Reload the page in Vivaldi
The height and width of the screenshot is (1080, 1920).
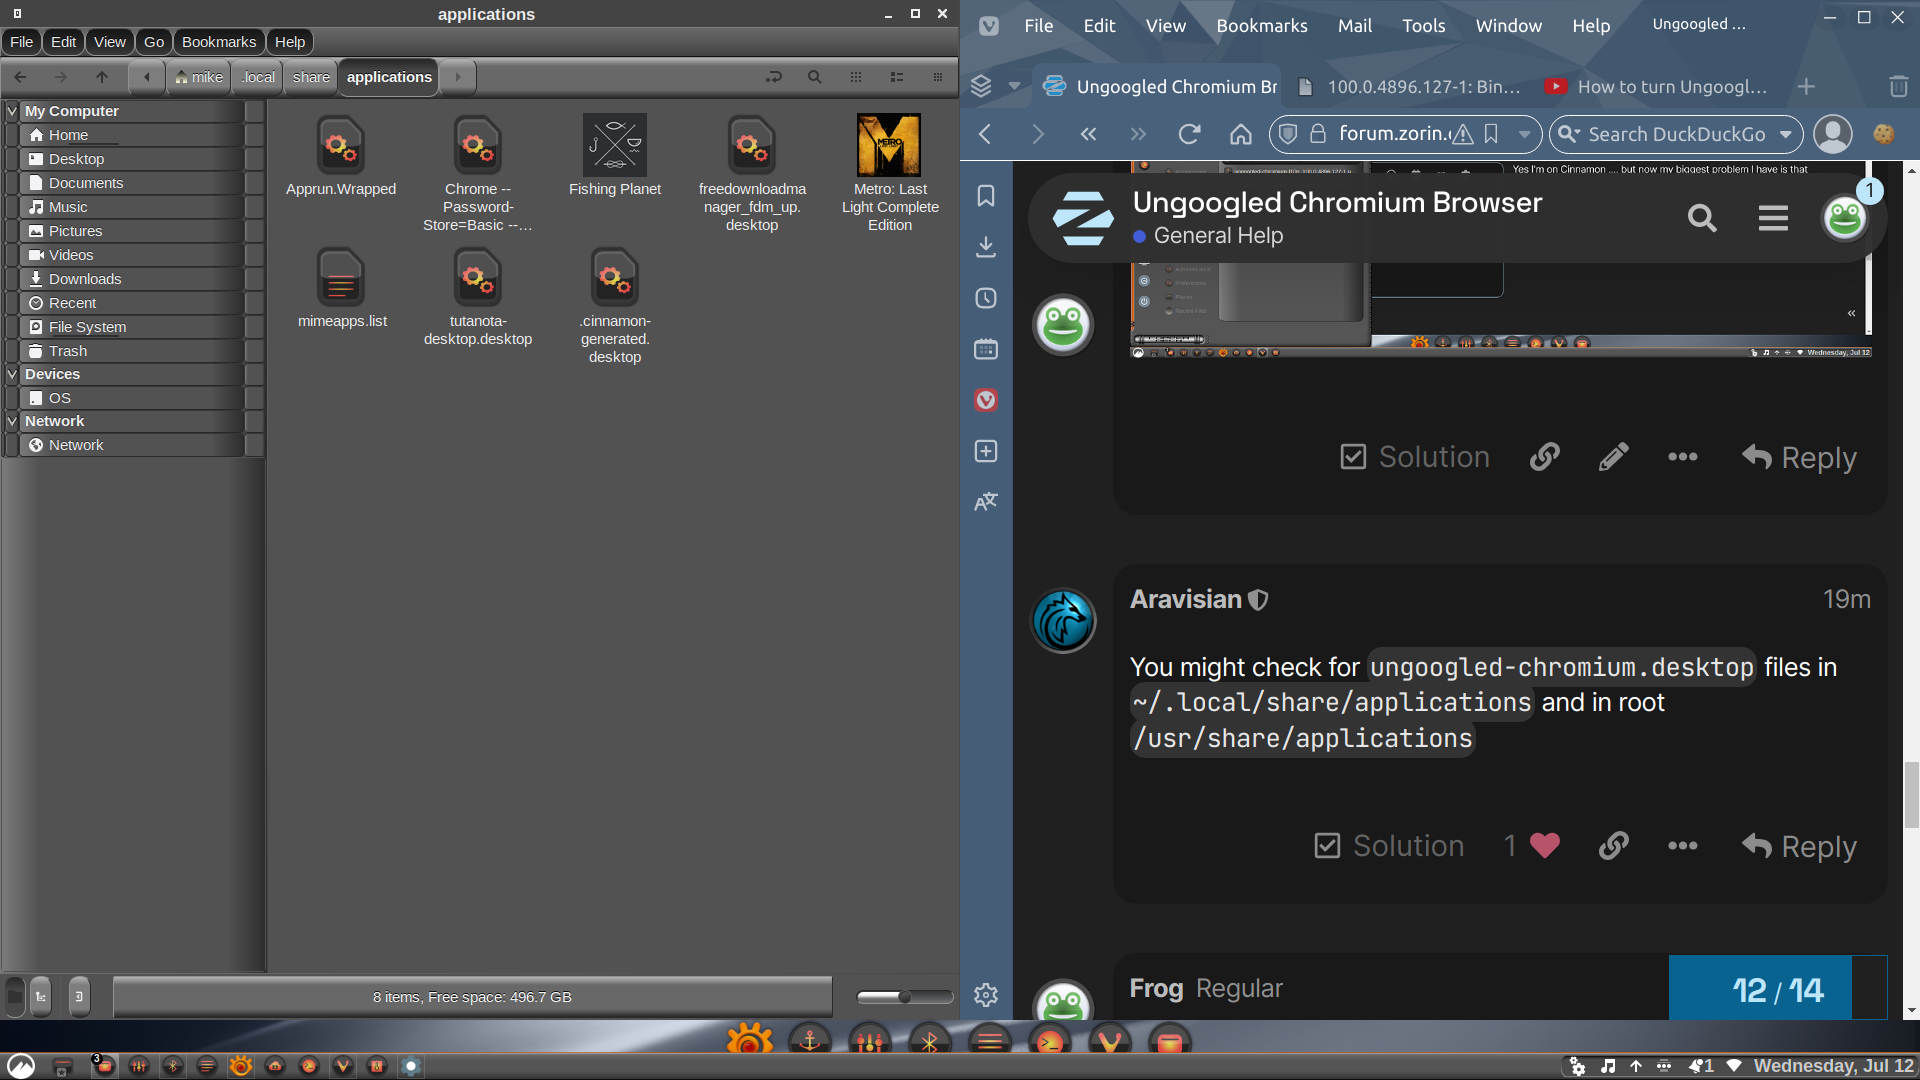coord(1189,134)
